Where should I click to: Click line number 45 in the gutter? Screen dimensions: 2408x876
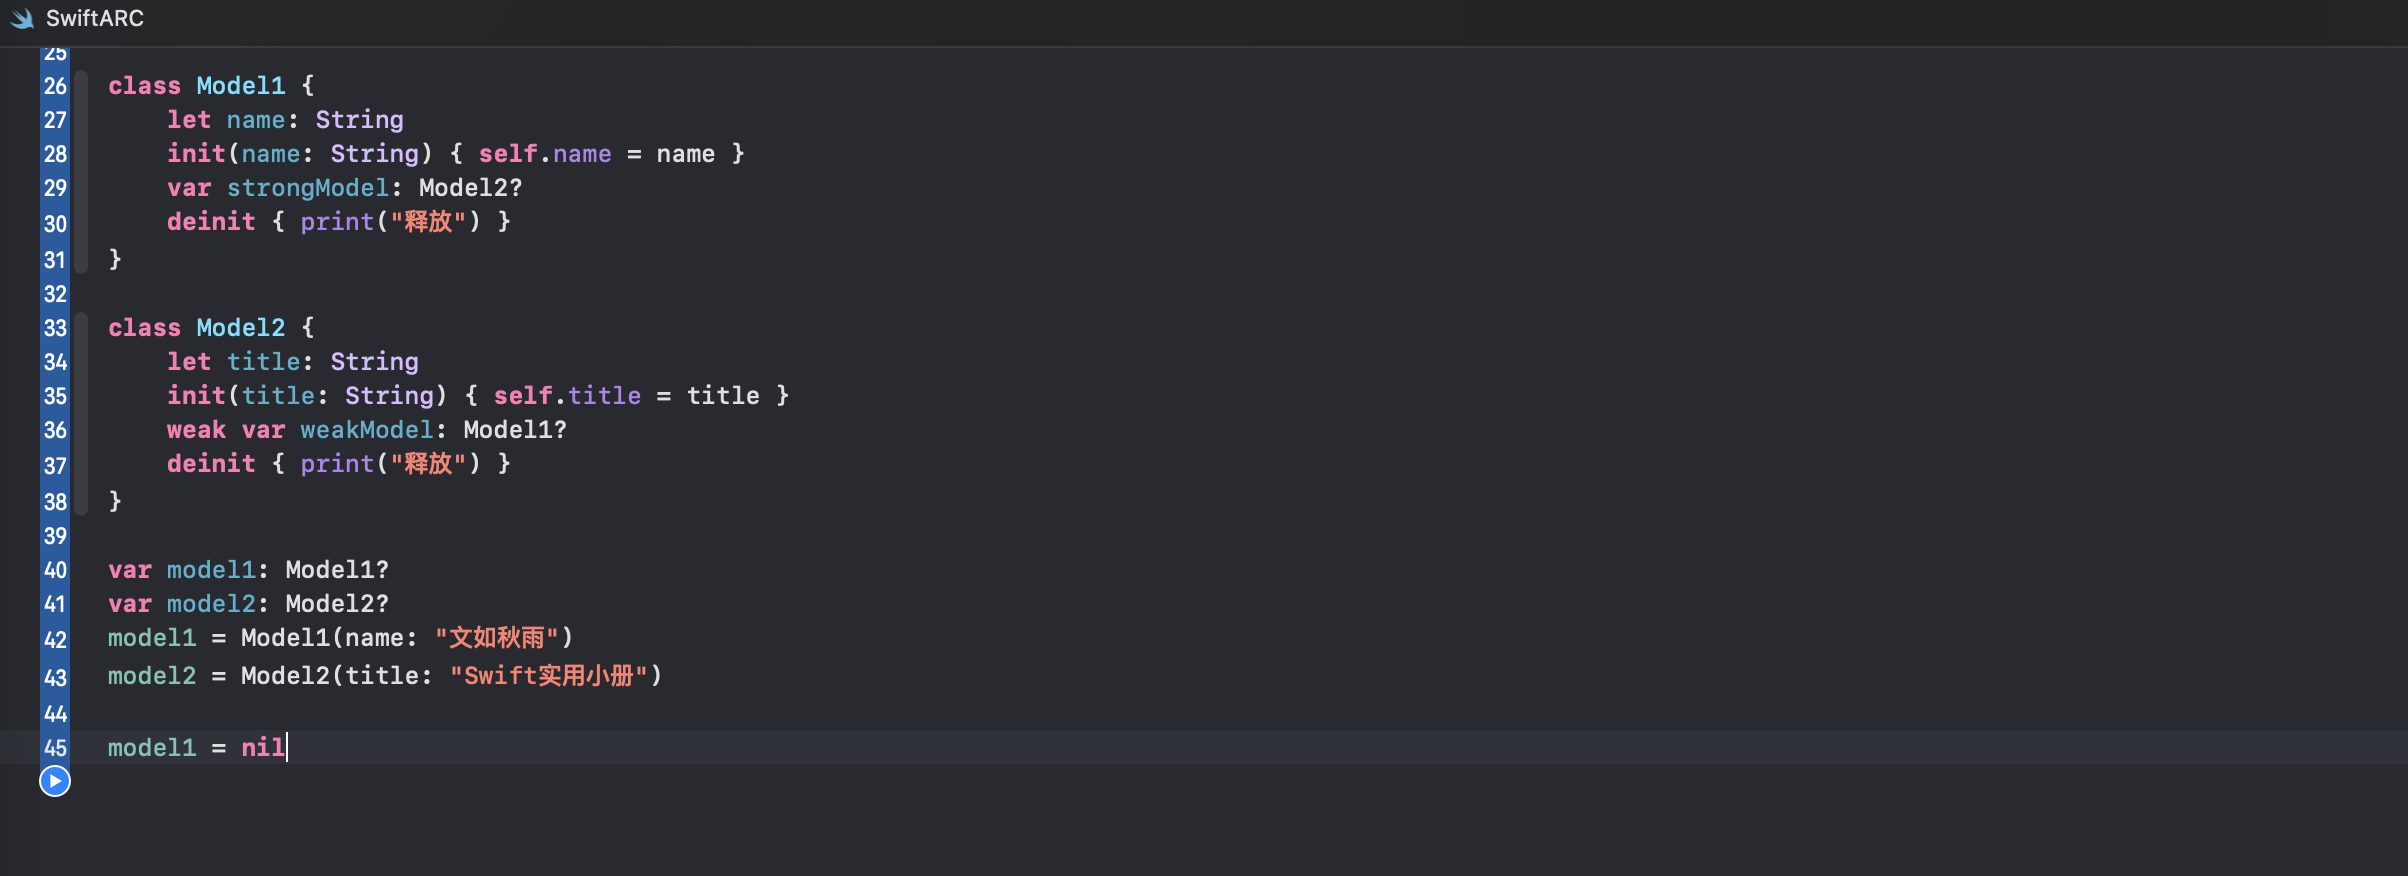55,749
